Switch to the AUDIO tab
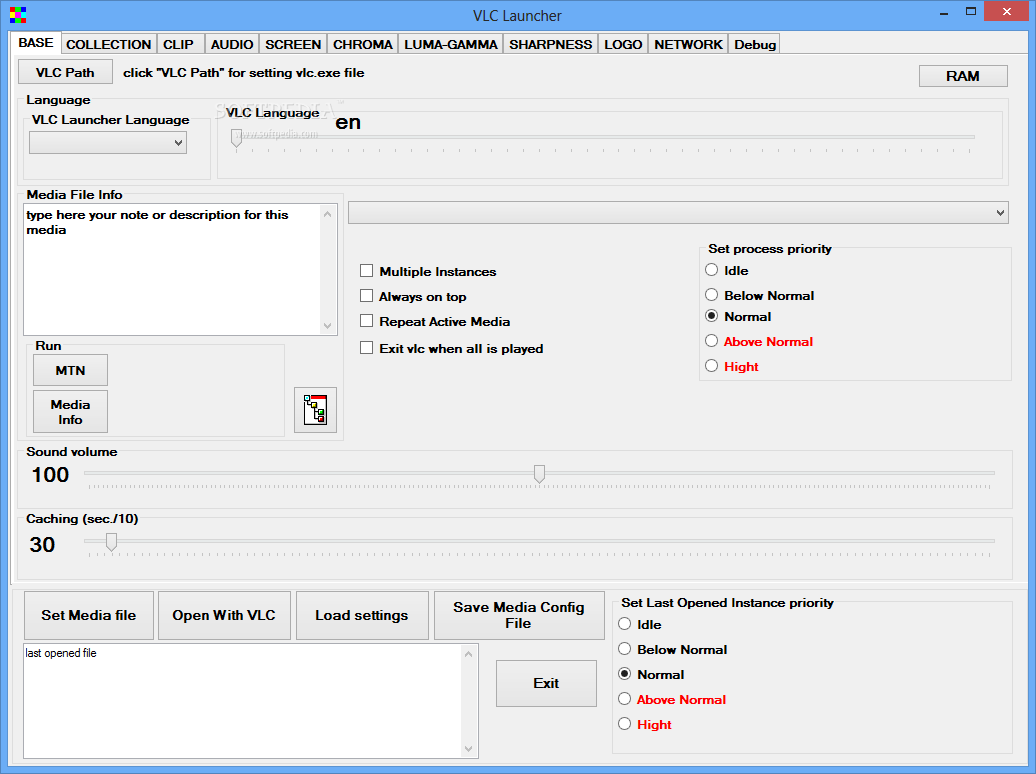 (x=232, y=44)
